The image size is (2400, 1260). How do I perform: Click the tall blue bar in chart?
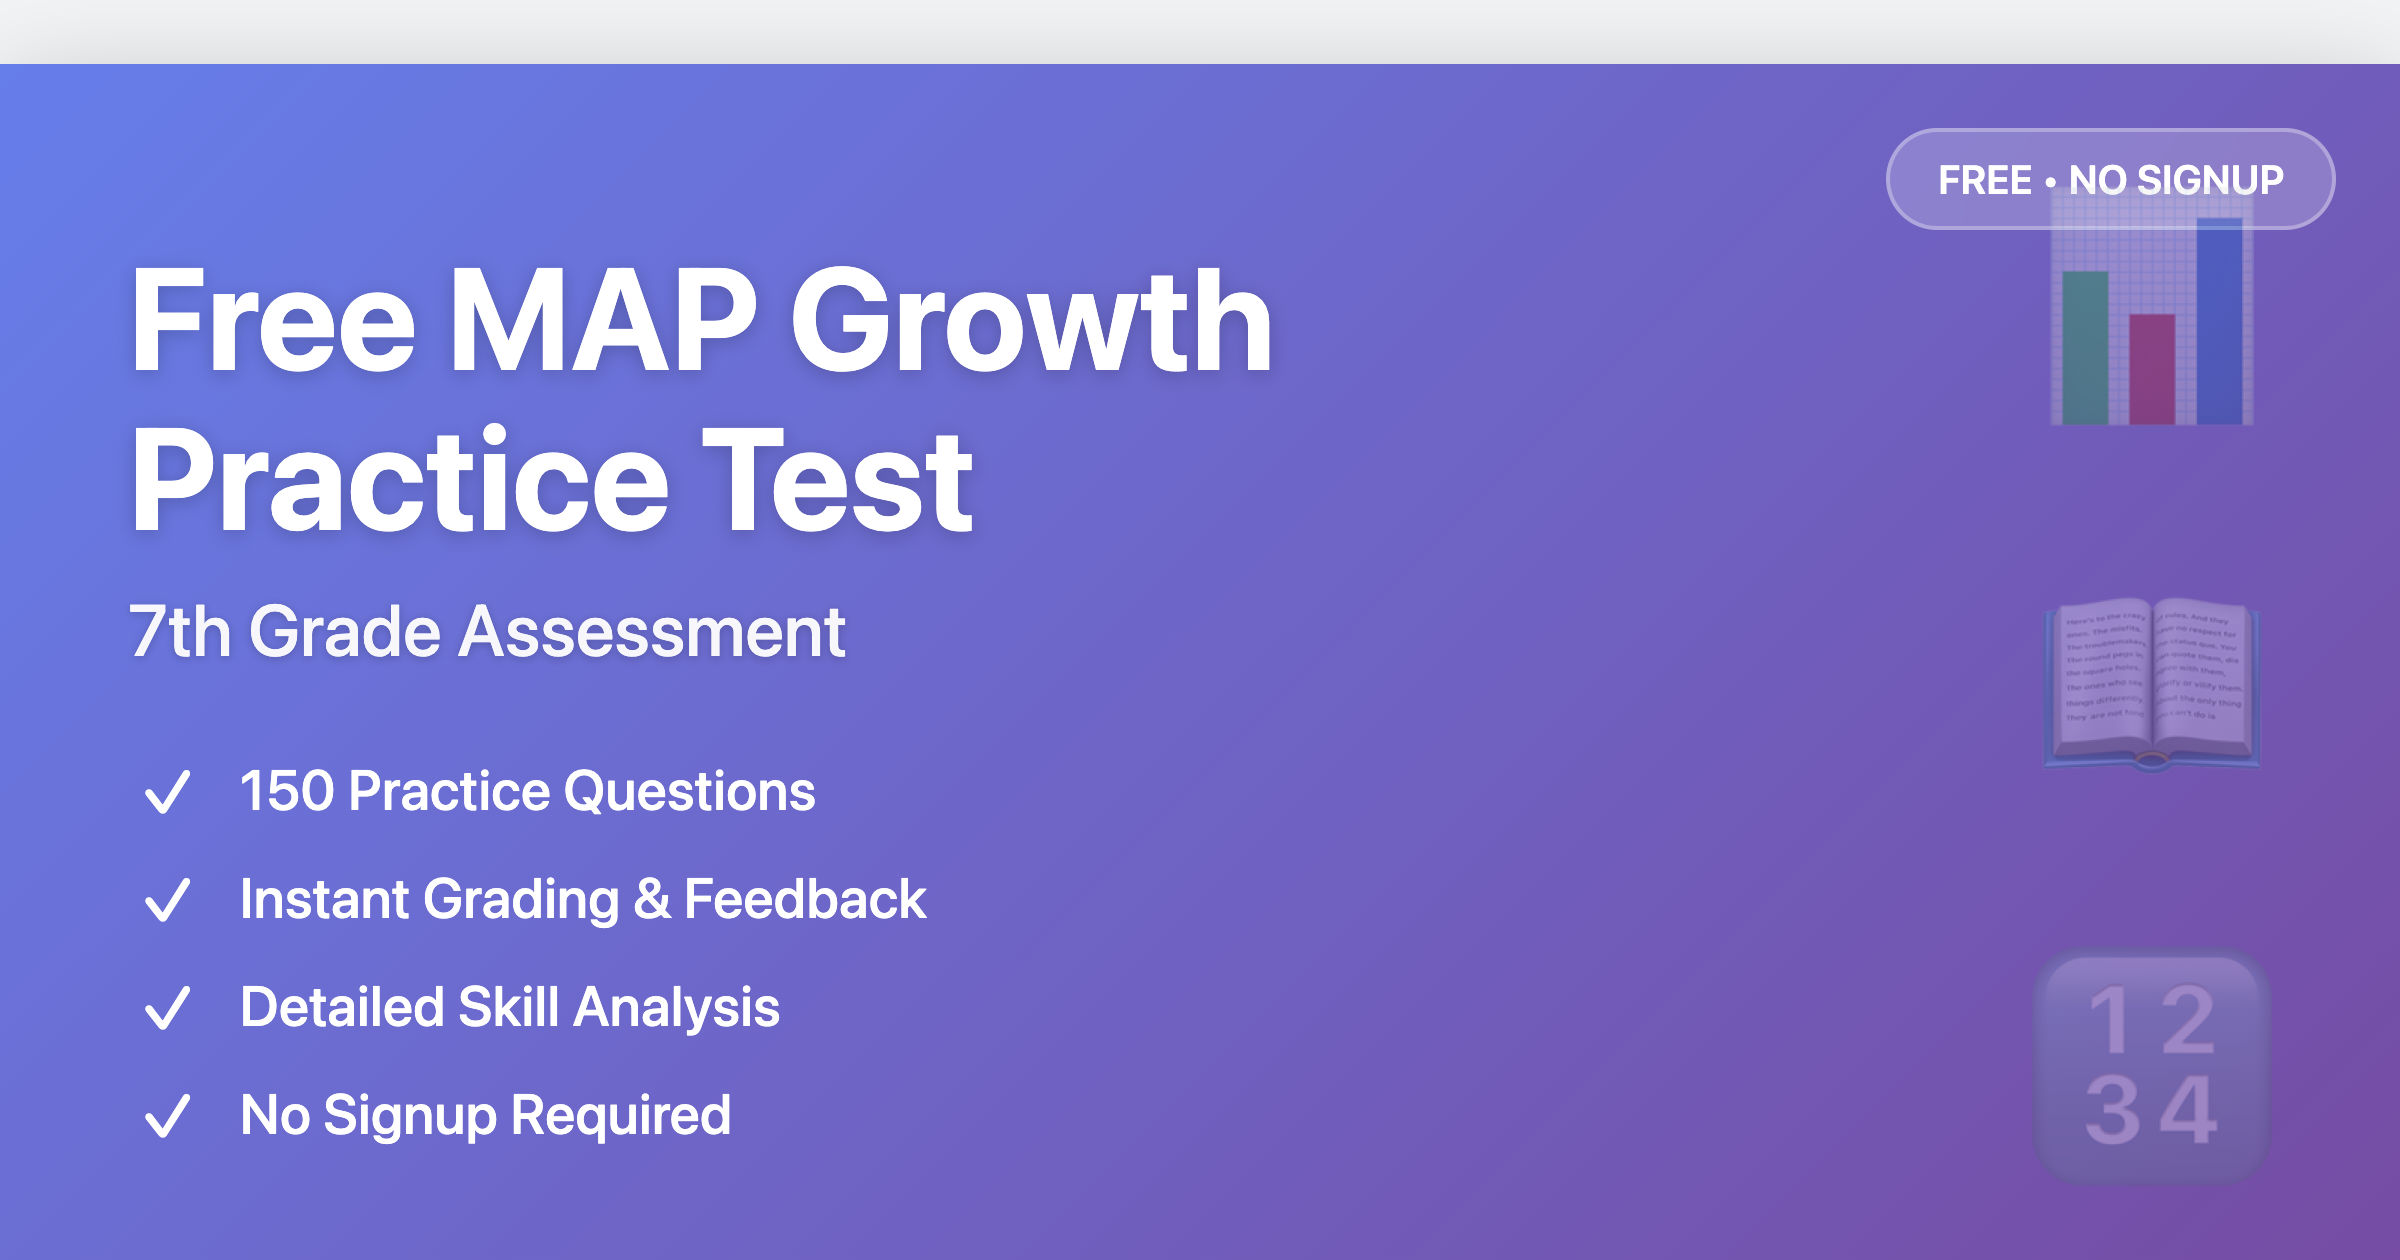click(2219, 321)
